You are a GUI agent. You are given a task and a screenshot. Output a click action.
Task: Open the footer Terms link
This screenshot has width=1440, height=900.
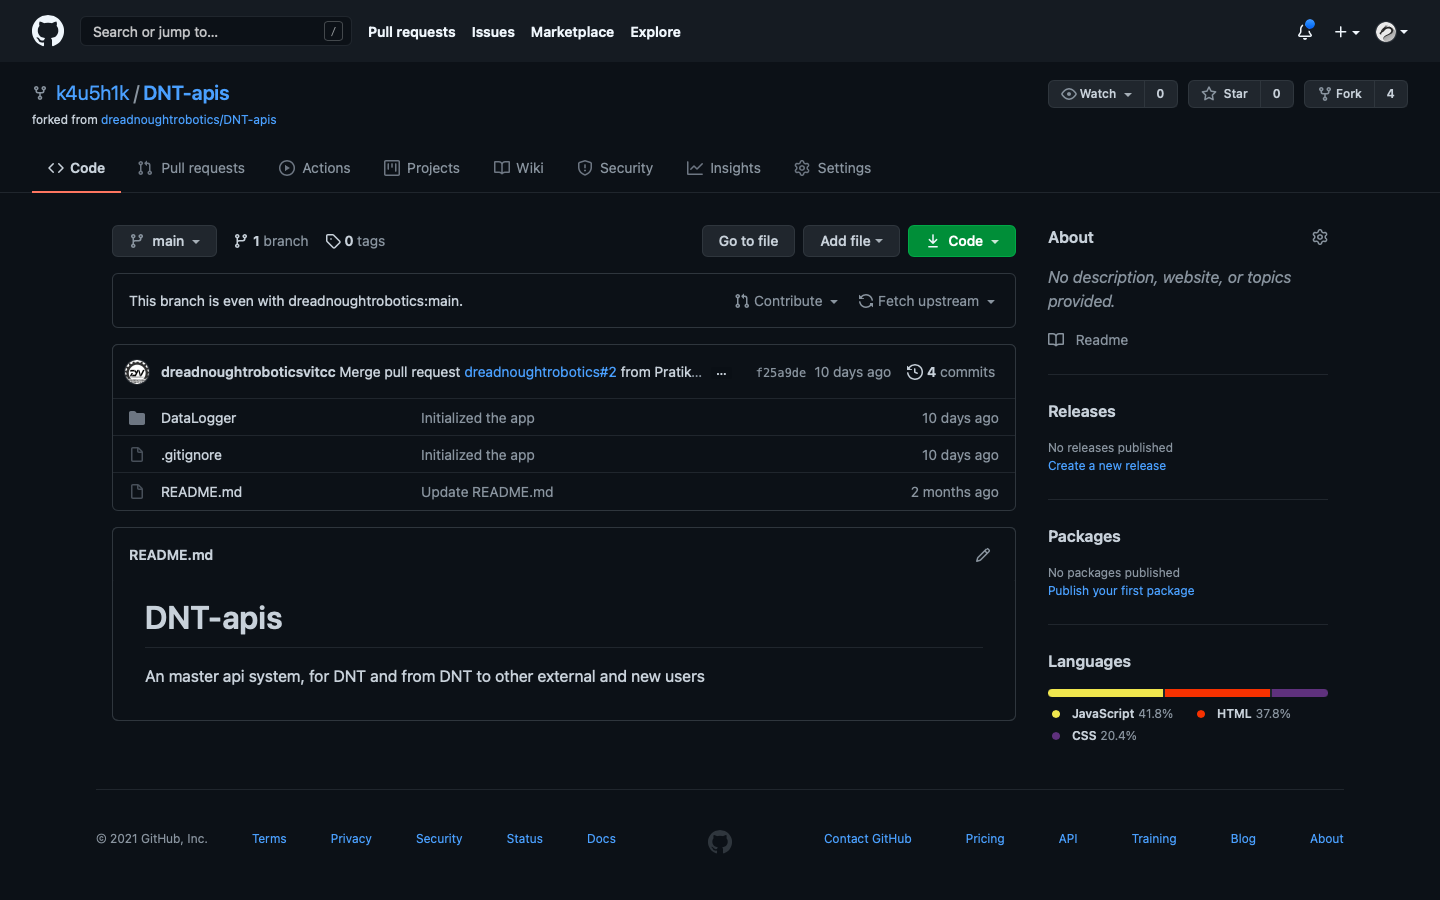coord(269,839)
